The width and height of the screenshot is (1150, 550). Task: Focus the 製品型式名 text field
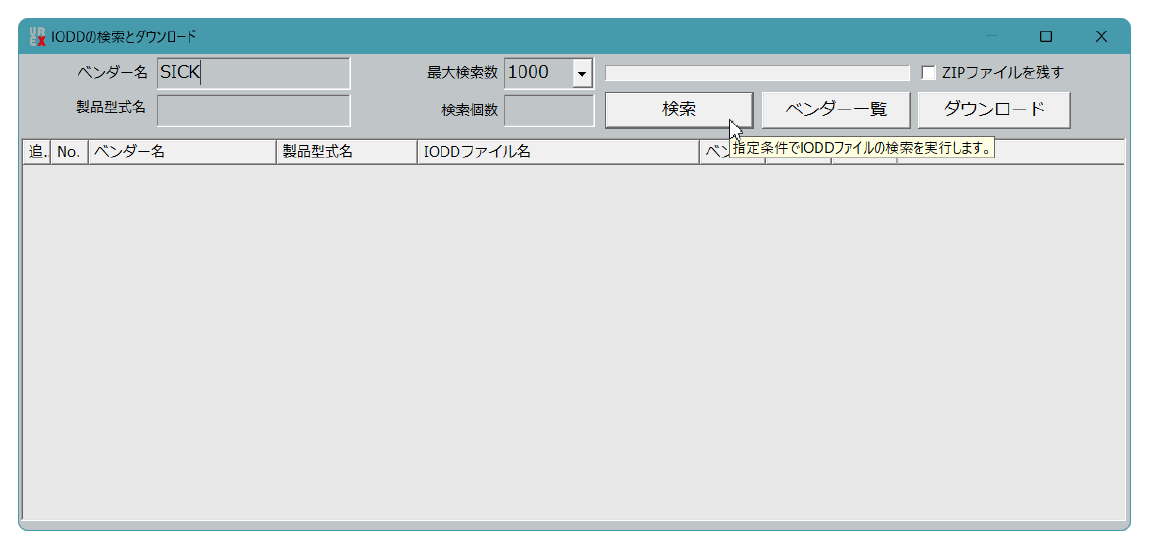[x=254, y=110]
